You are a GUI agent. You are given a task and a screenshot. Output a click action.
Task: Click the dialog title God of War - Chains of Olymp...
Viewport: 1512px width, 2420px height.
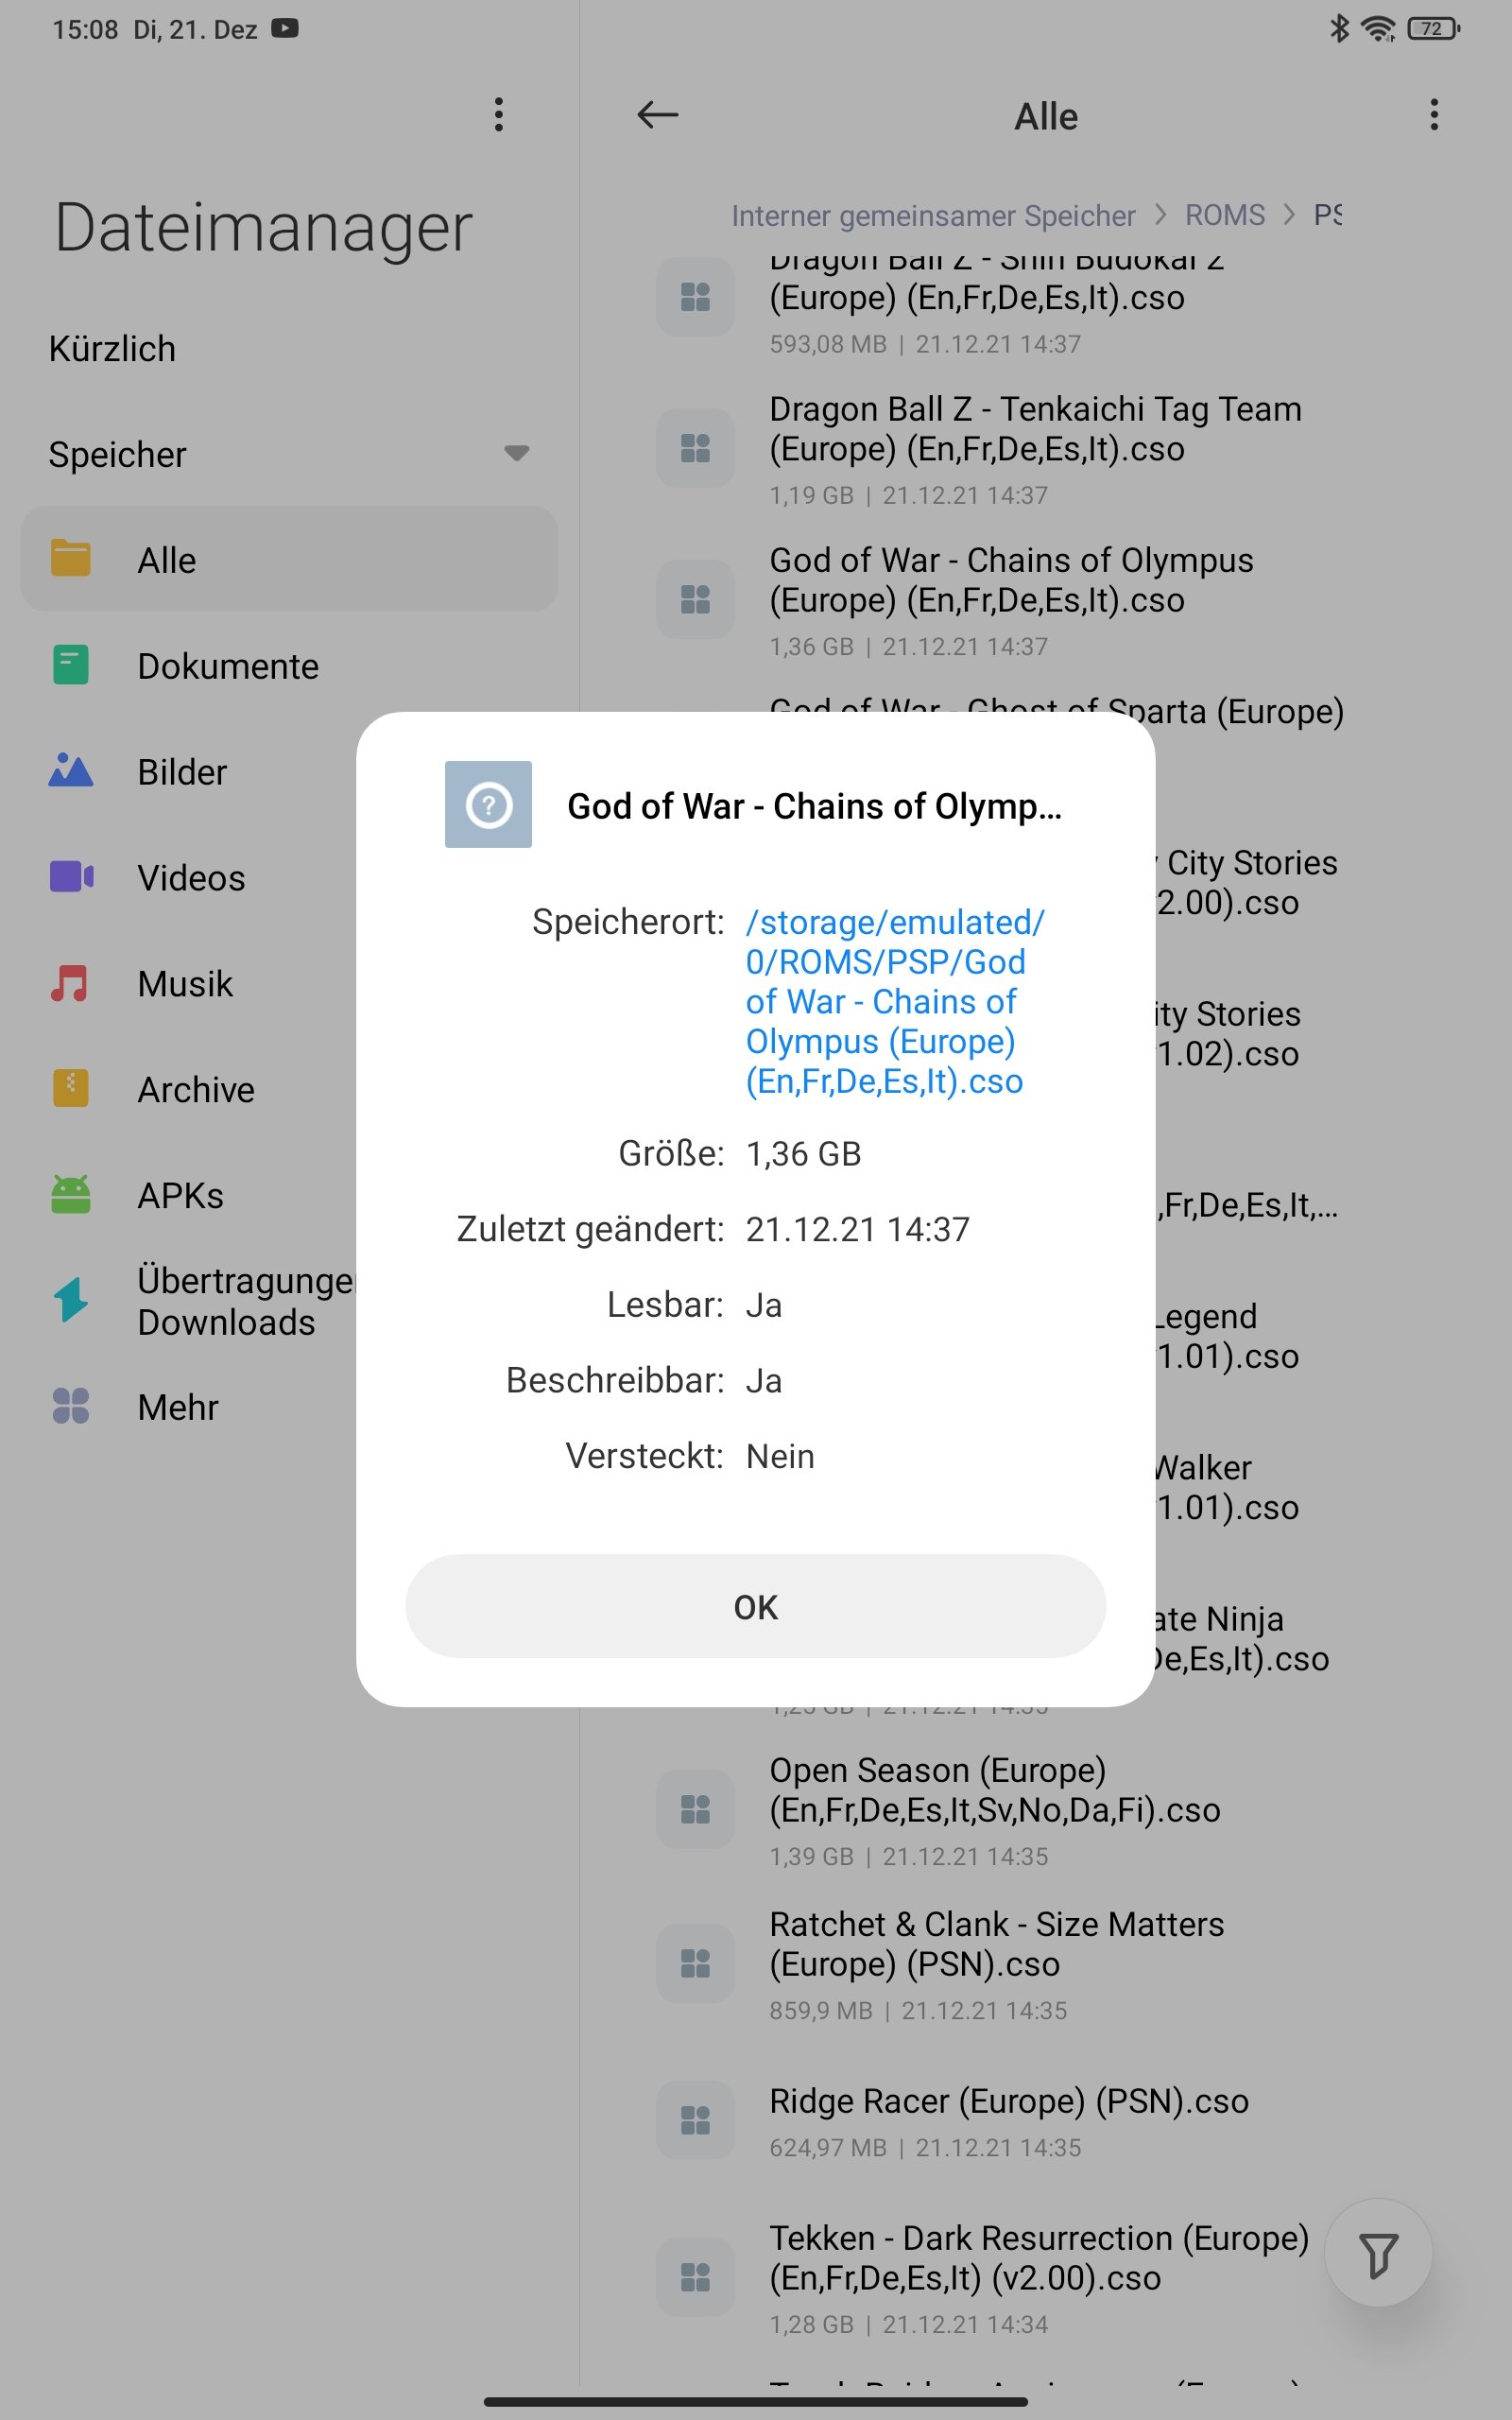(x=814, y=806)
